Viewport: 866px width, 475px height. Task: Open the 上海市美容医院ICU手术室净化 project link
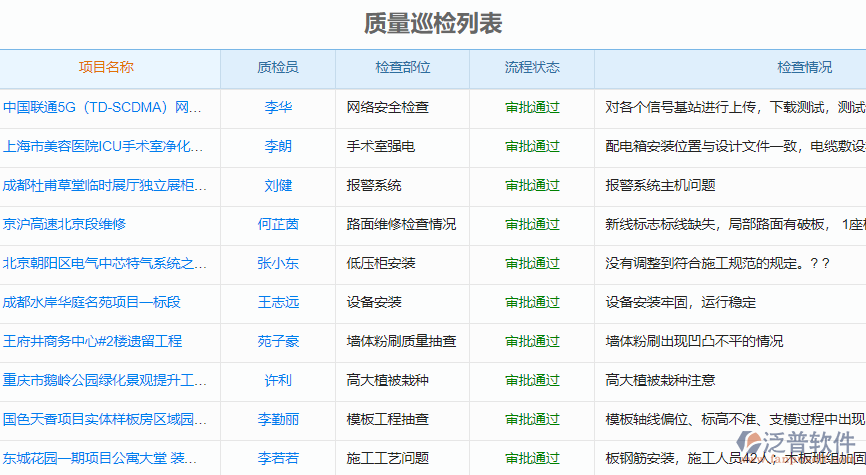tap(104, 146)
